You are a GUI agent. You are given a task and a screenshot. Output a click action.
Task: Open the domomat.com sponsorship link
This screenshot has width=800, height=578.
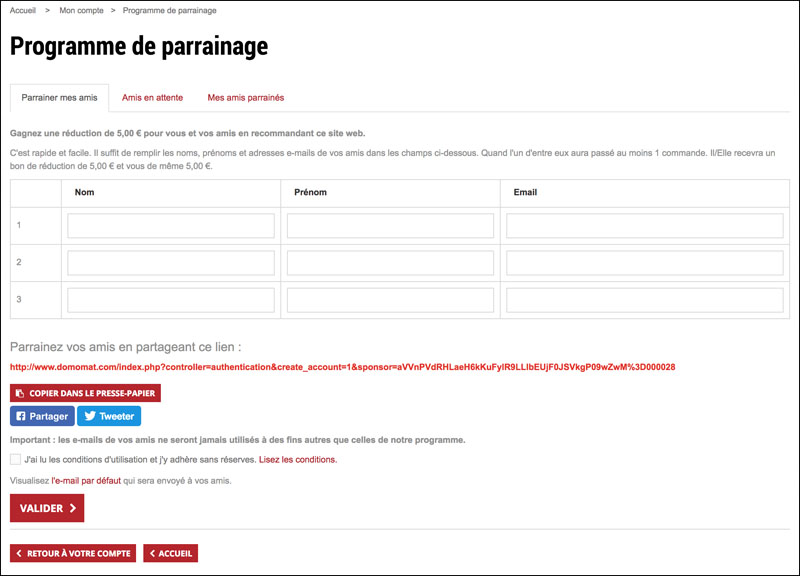click(x=342, y=367)
